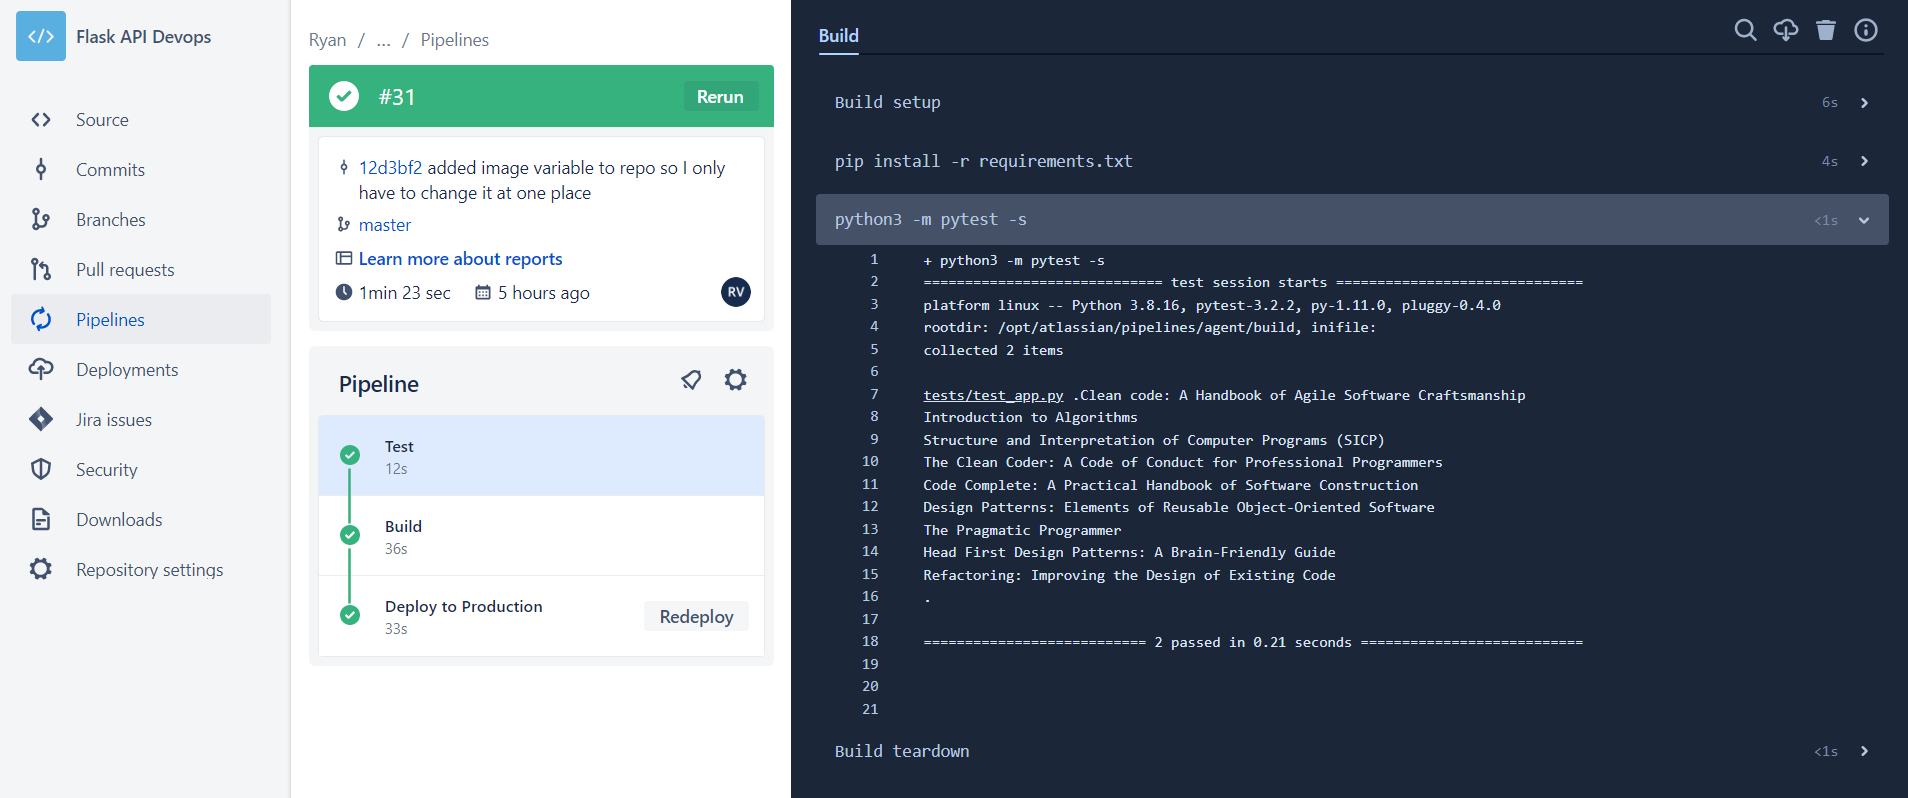This screenshot has height=798, width=1908.
Task: Expand the Build teardown log section
Action: point(1864,751)
